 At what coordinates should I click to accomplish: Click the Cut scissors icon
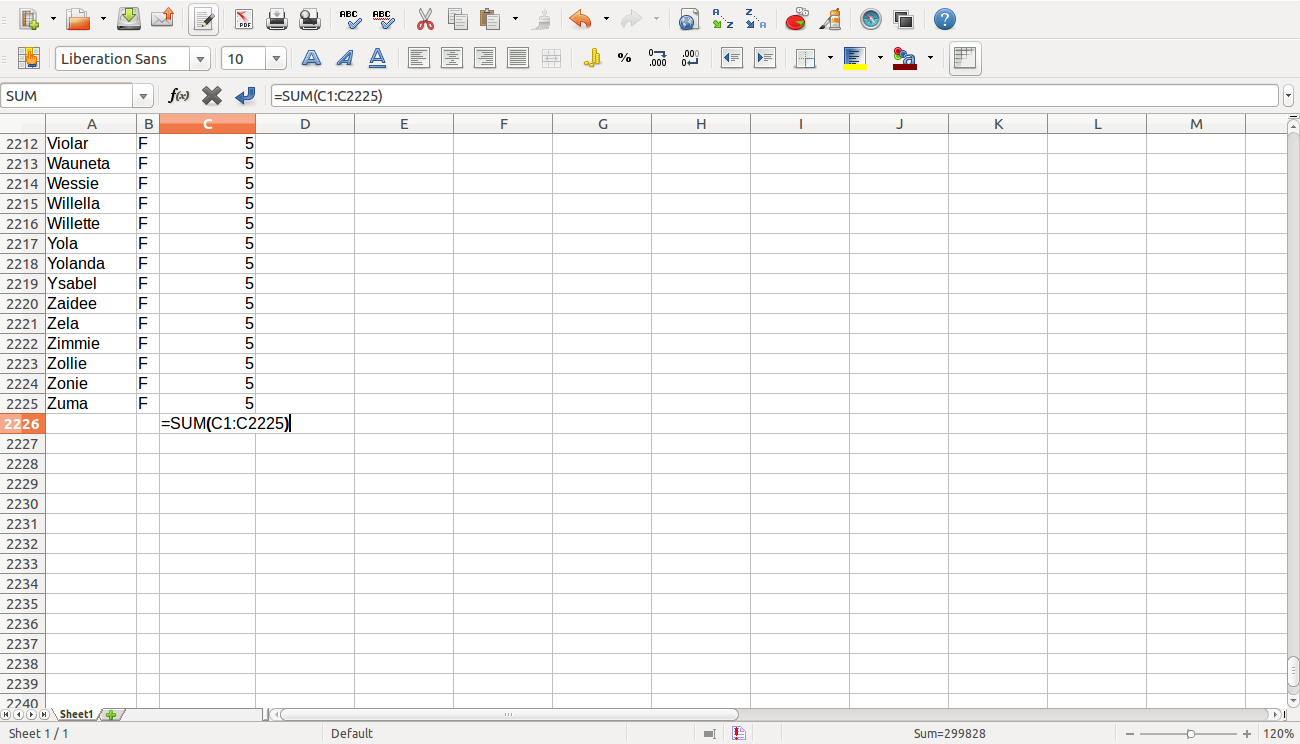pos(425,19)
